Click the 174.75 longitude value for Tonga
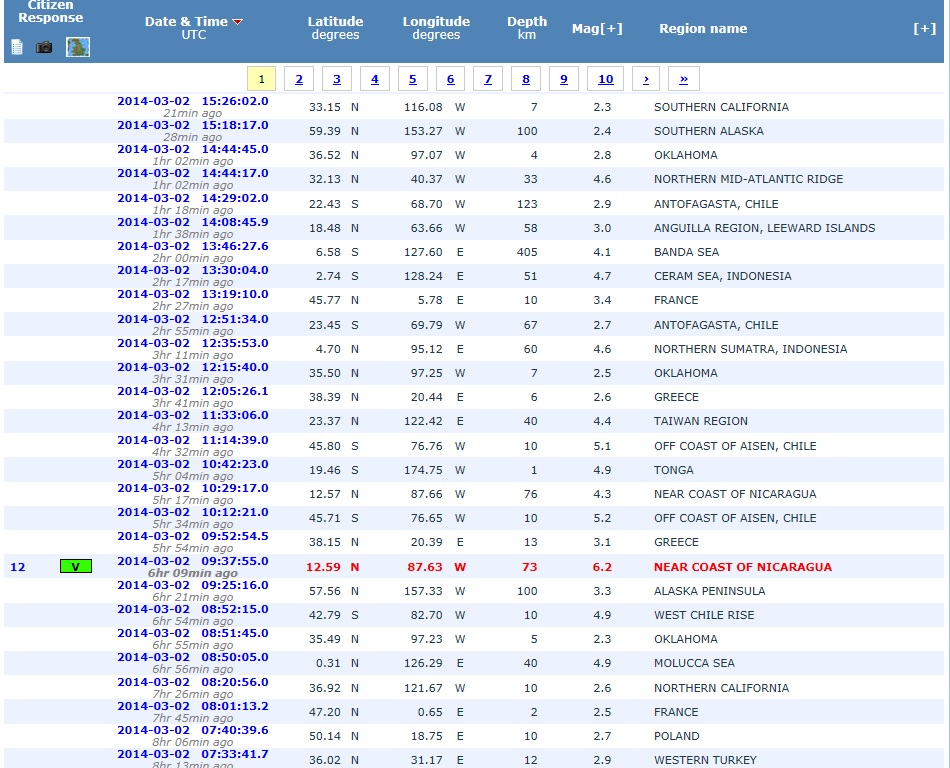The width and height of the screenshot is (950, 768). click(423, 470)
